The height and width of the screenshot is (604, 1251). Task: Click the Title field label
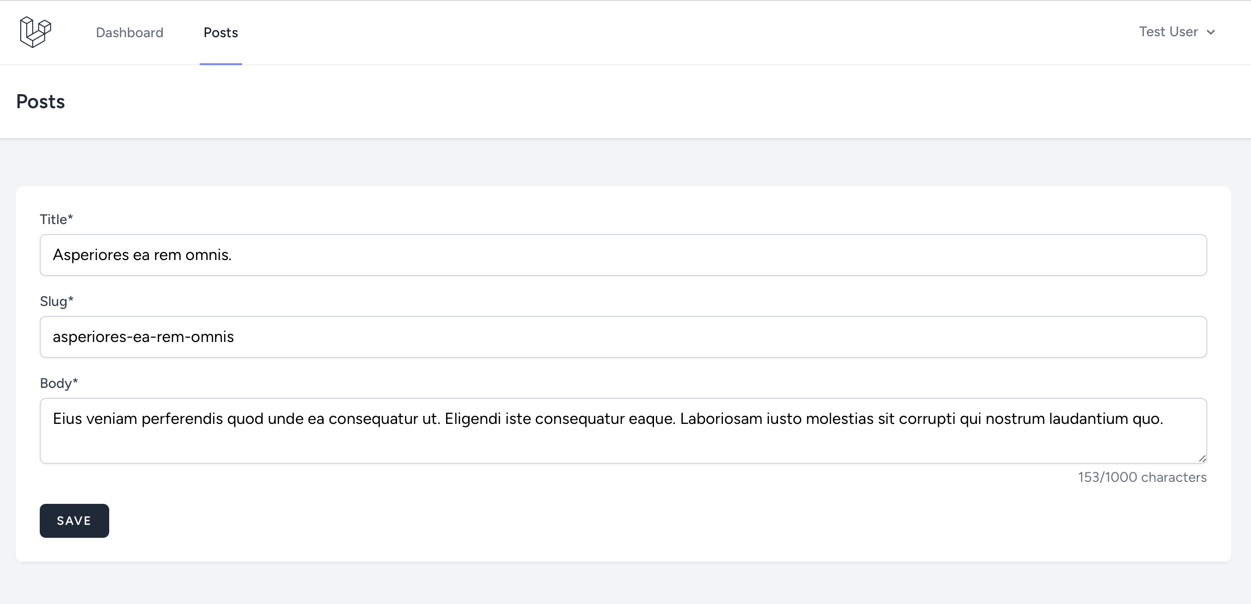click(x=56, y=219)
